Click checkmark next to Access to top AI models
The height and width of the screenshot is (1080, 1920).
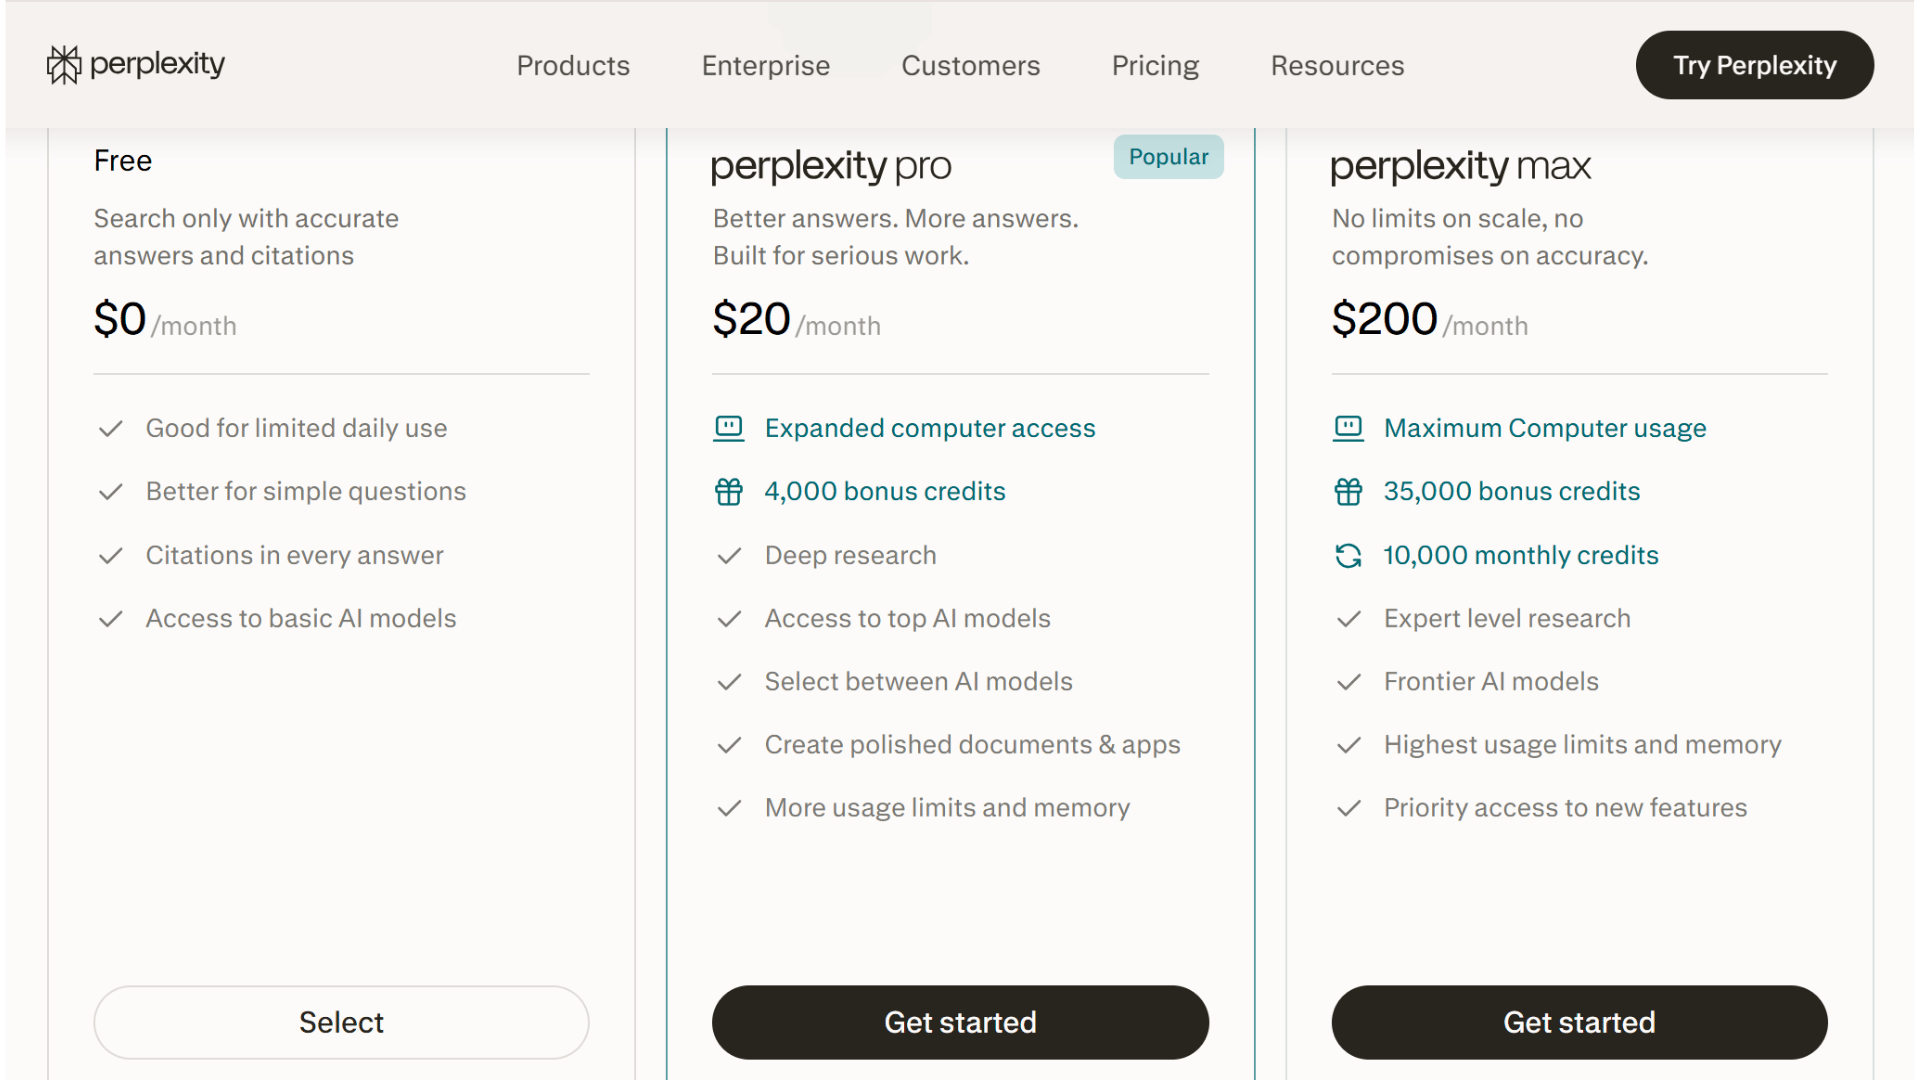point(729,619)
